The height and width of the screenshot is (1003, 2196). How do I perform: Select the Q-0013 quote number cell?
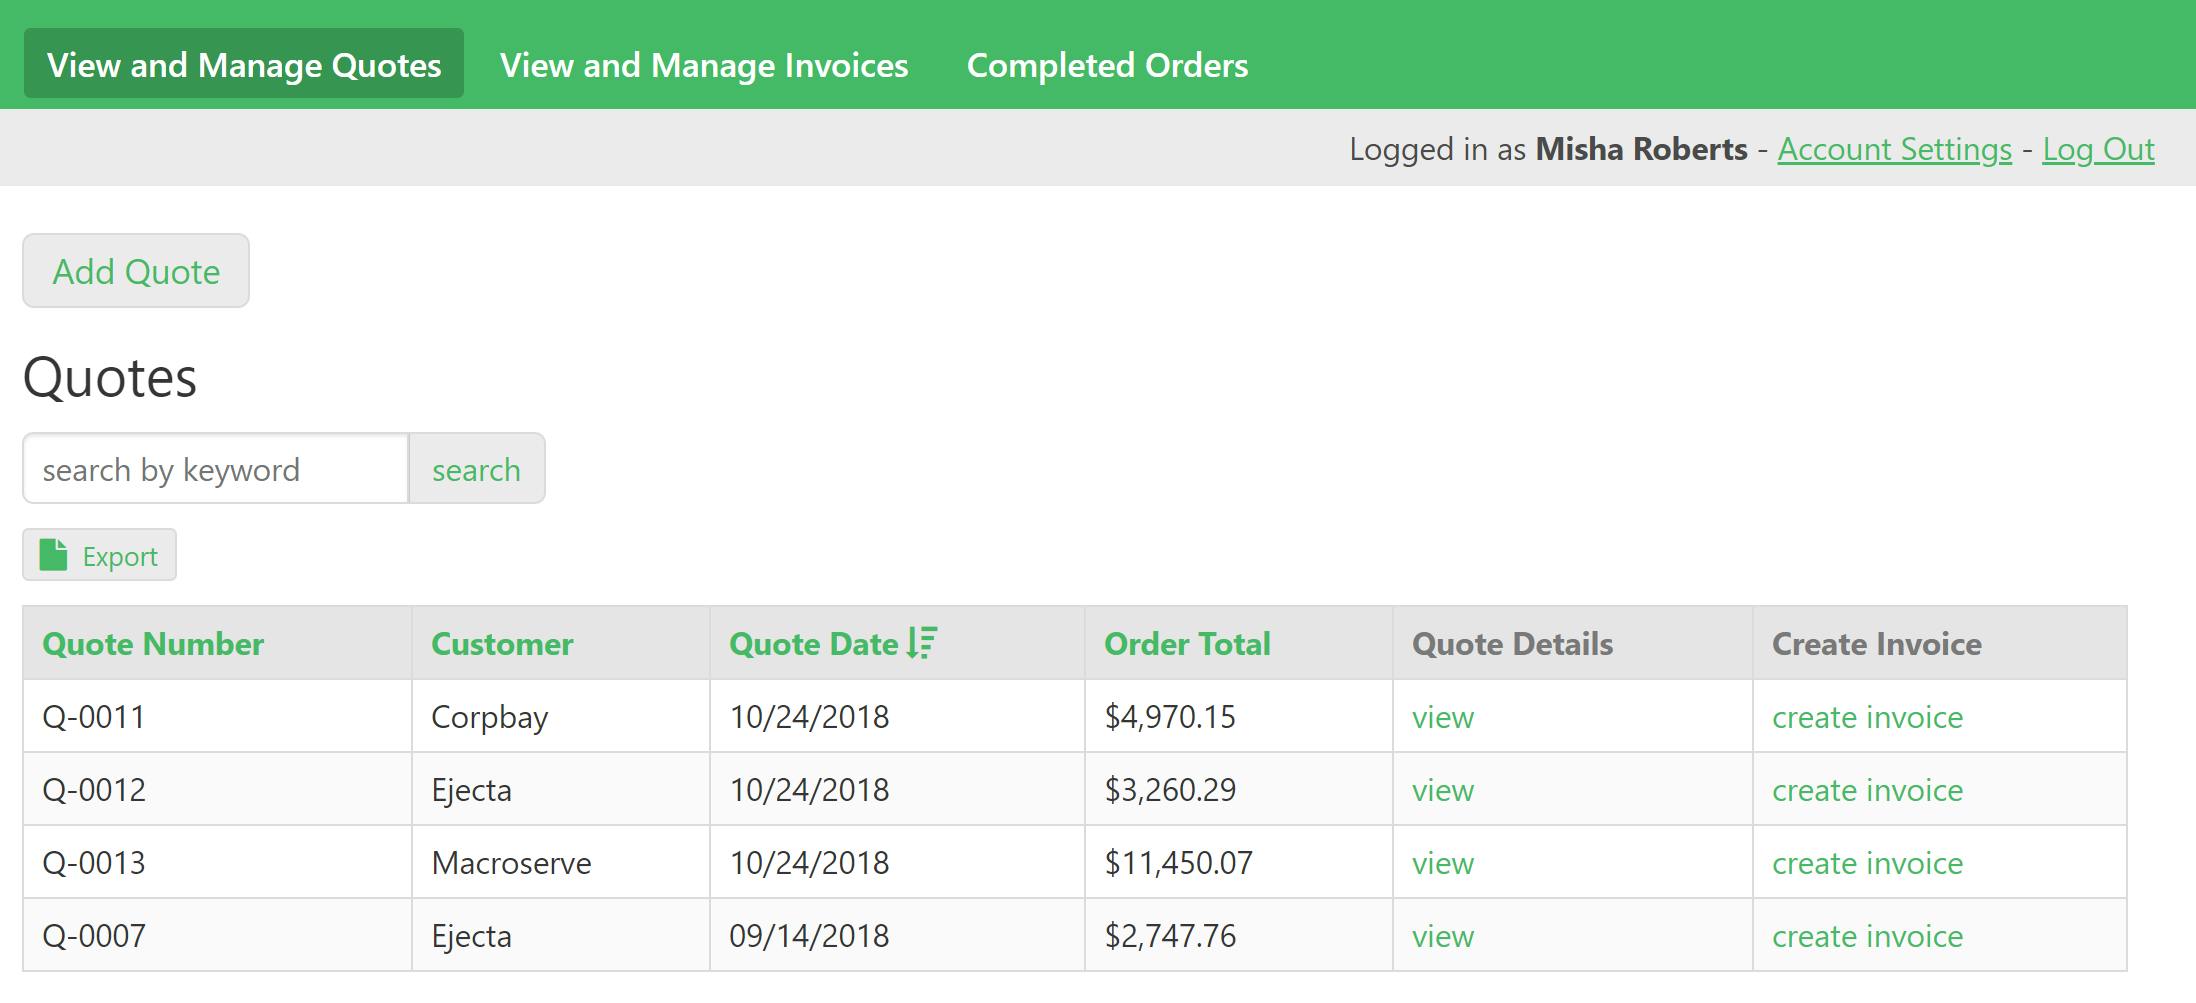tap(217, 862)
